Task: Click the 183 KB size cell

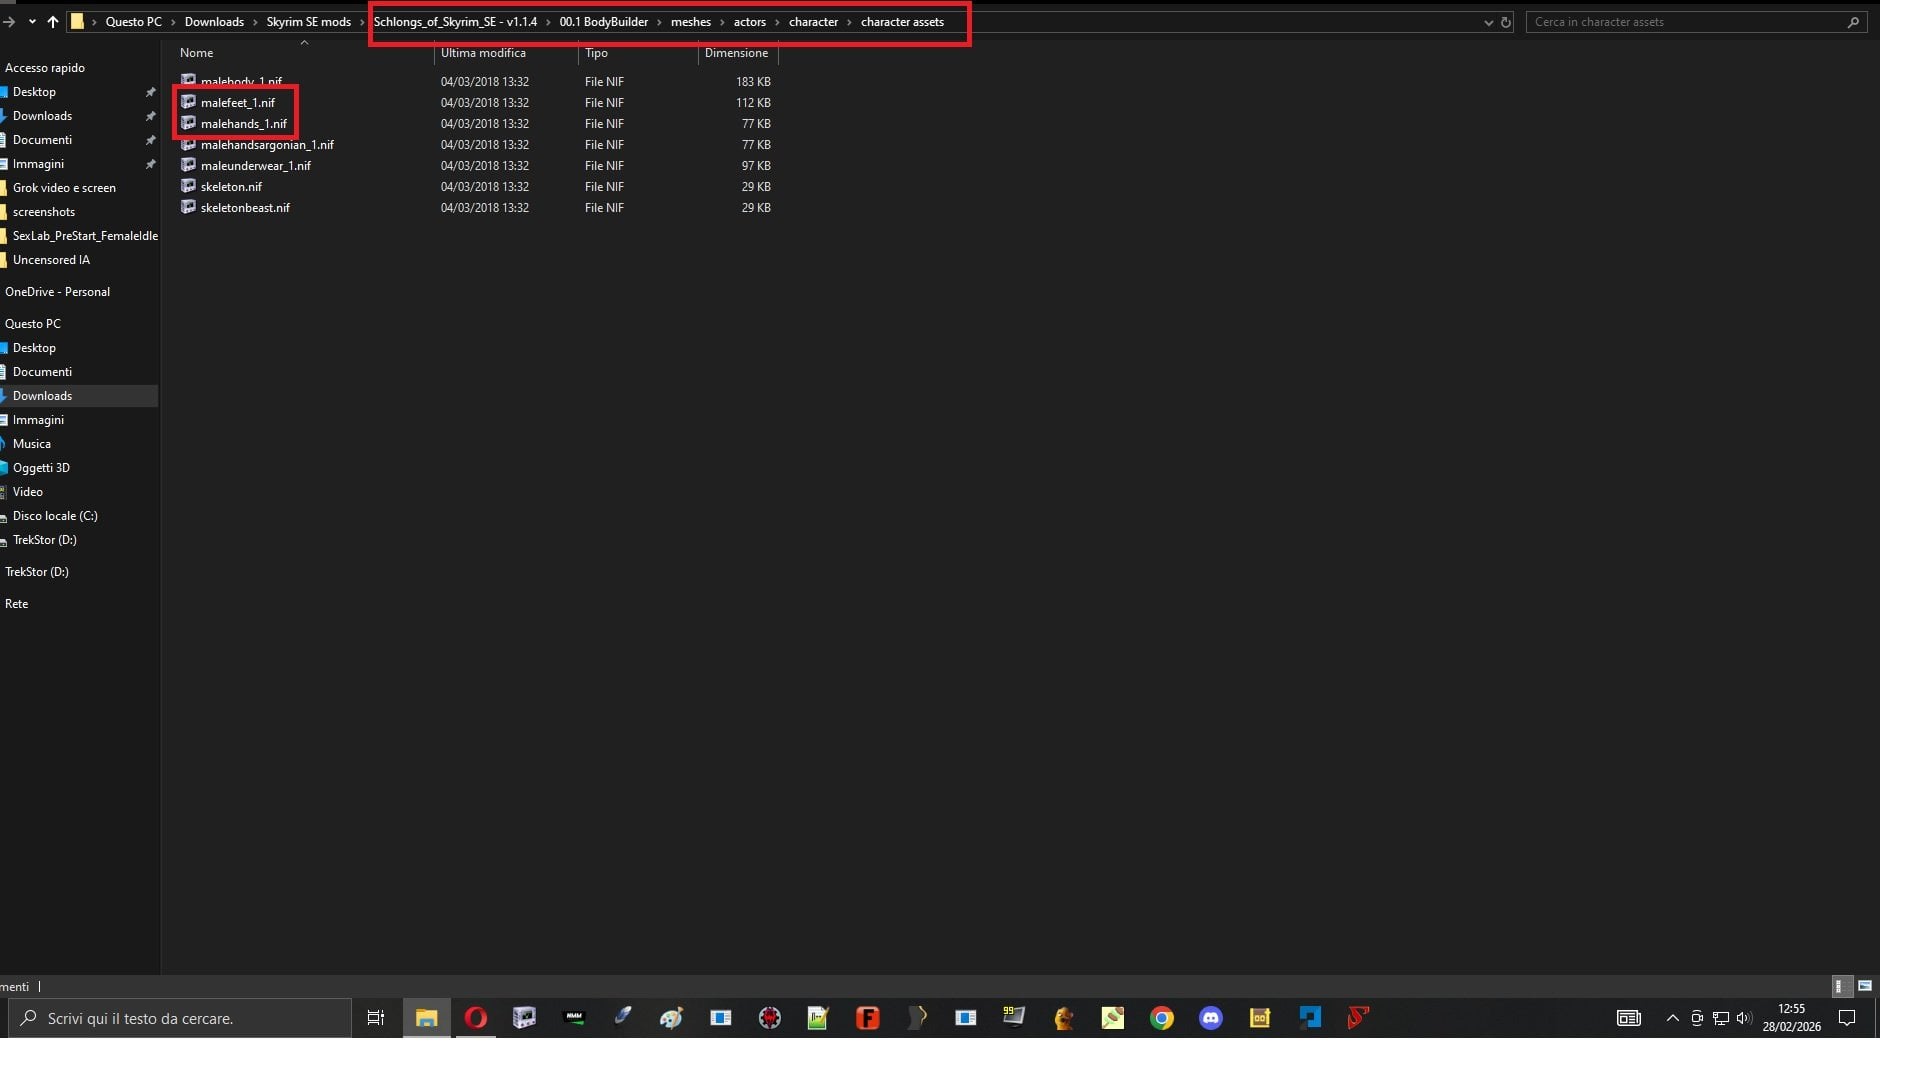Action: coord(753,82)
